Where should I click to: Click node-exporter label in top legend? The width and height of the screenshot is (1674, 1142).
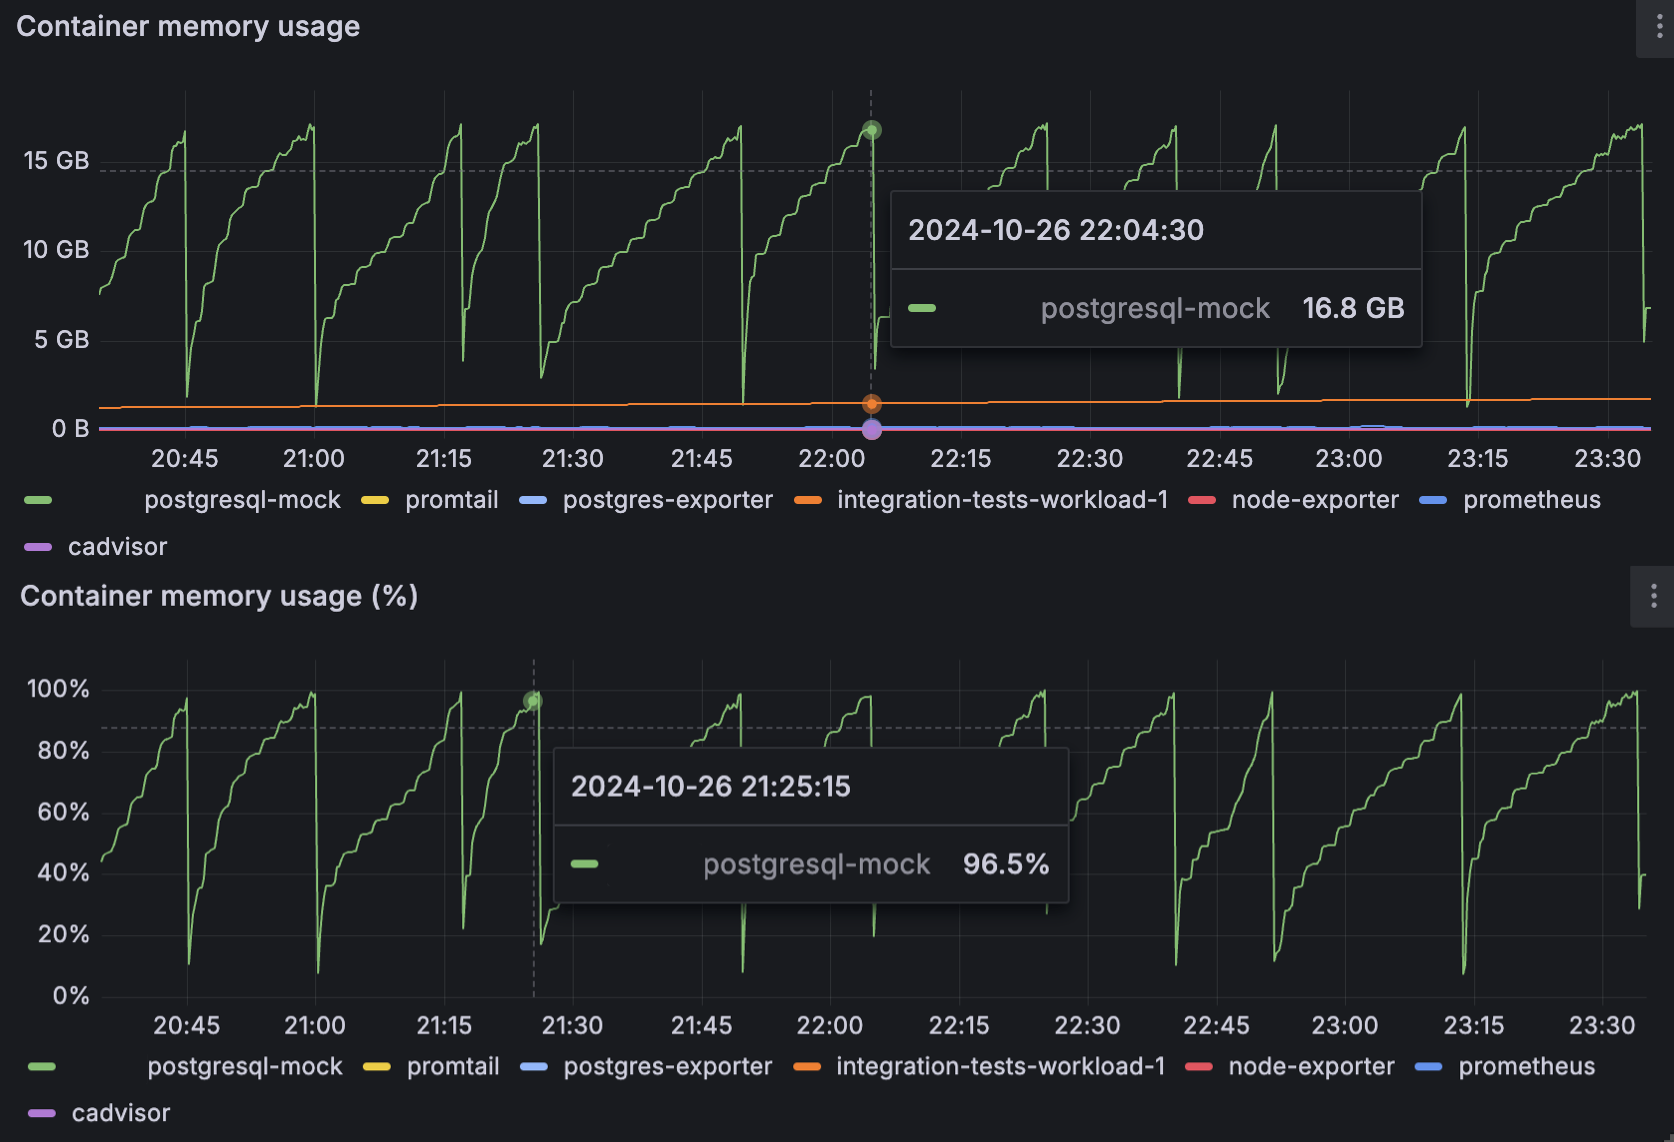coord(1314,500)
